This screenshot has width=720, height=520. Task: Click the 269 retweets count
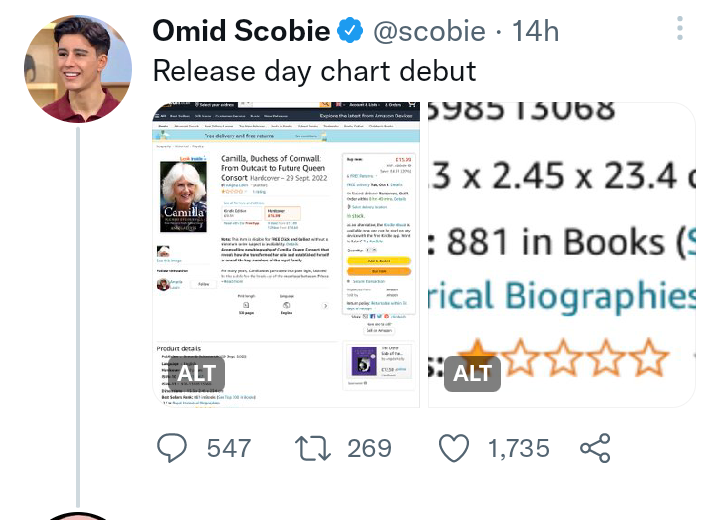coord(369,447)
